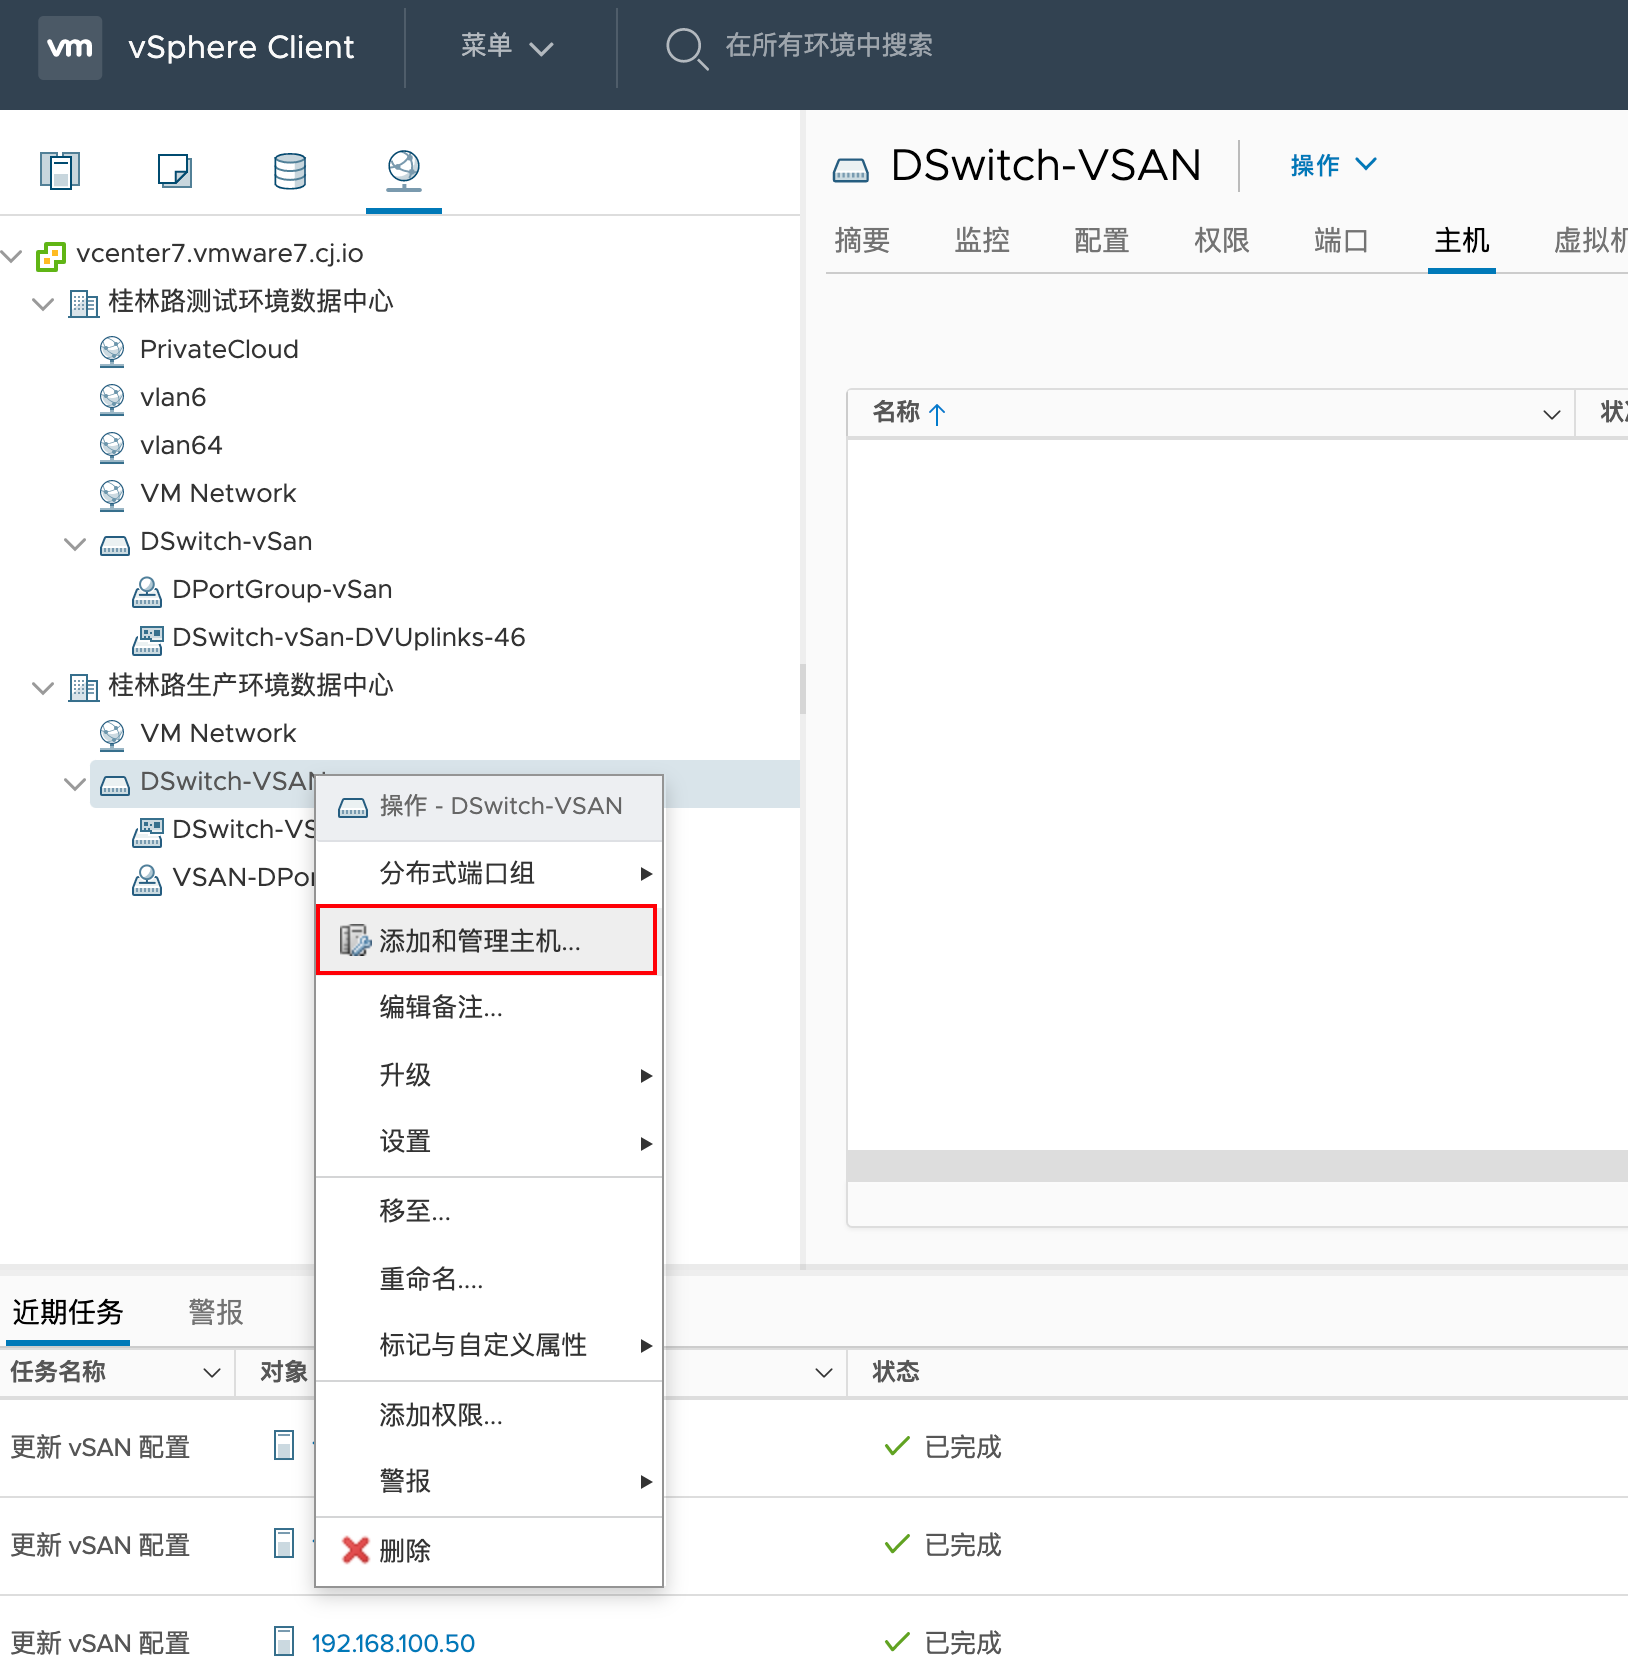The height and width of the screenshot is (1660, 1628).
Task: Open the 近期任务 tab
Action: [x=68, y=1311]
